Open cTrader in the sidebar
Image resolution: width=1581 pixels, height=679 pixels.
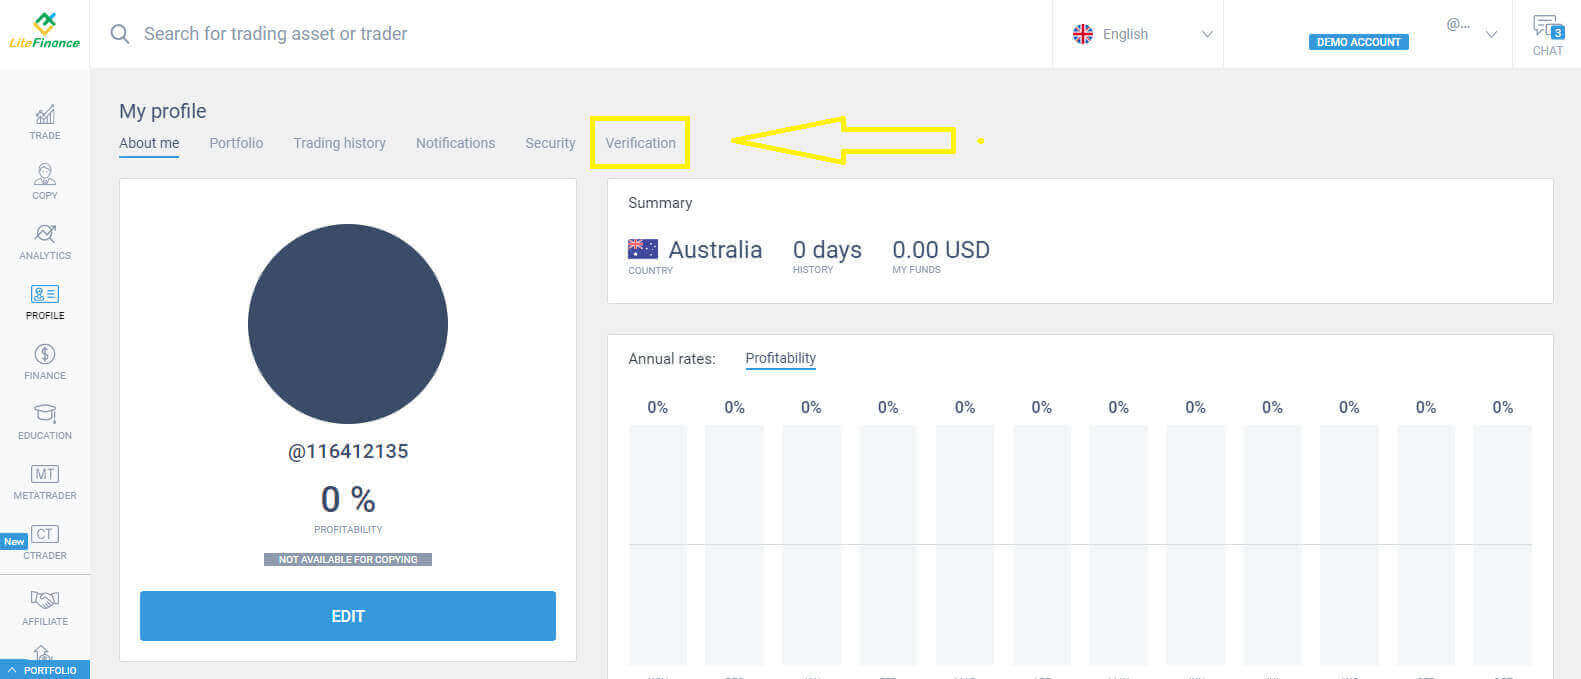(x=45, y=541)
